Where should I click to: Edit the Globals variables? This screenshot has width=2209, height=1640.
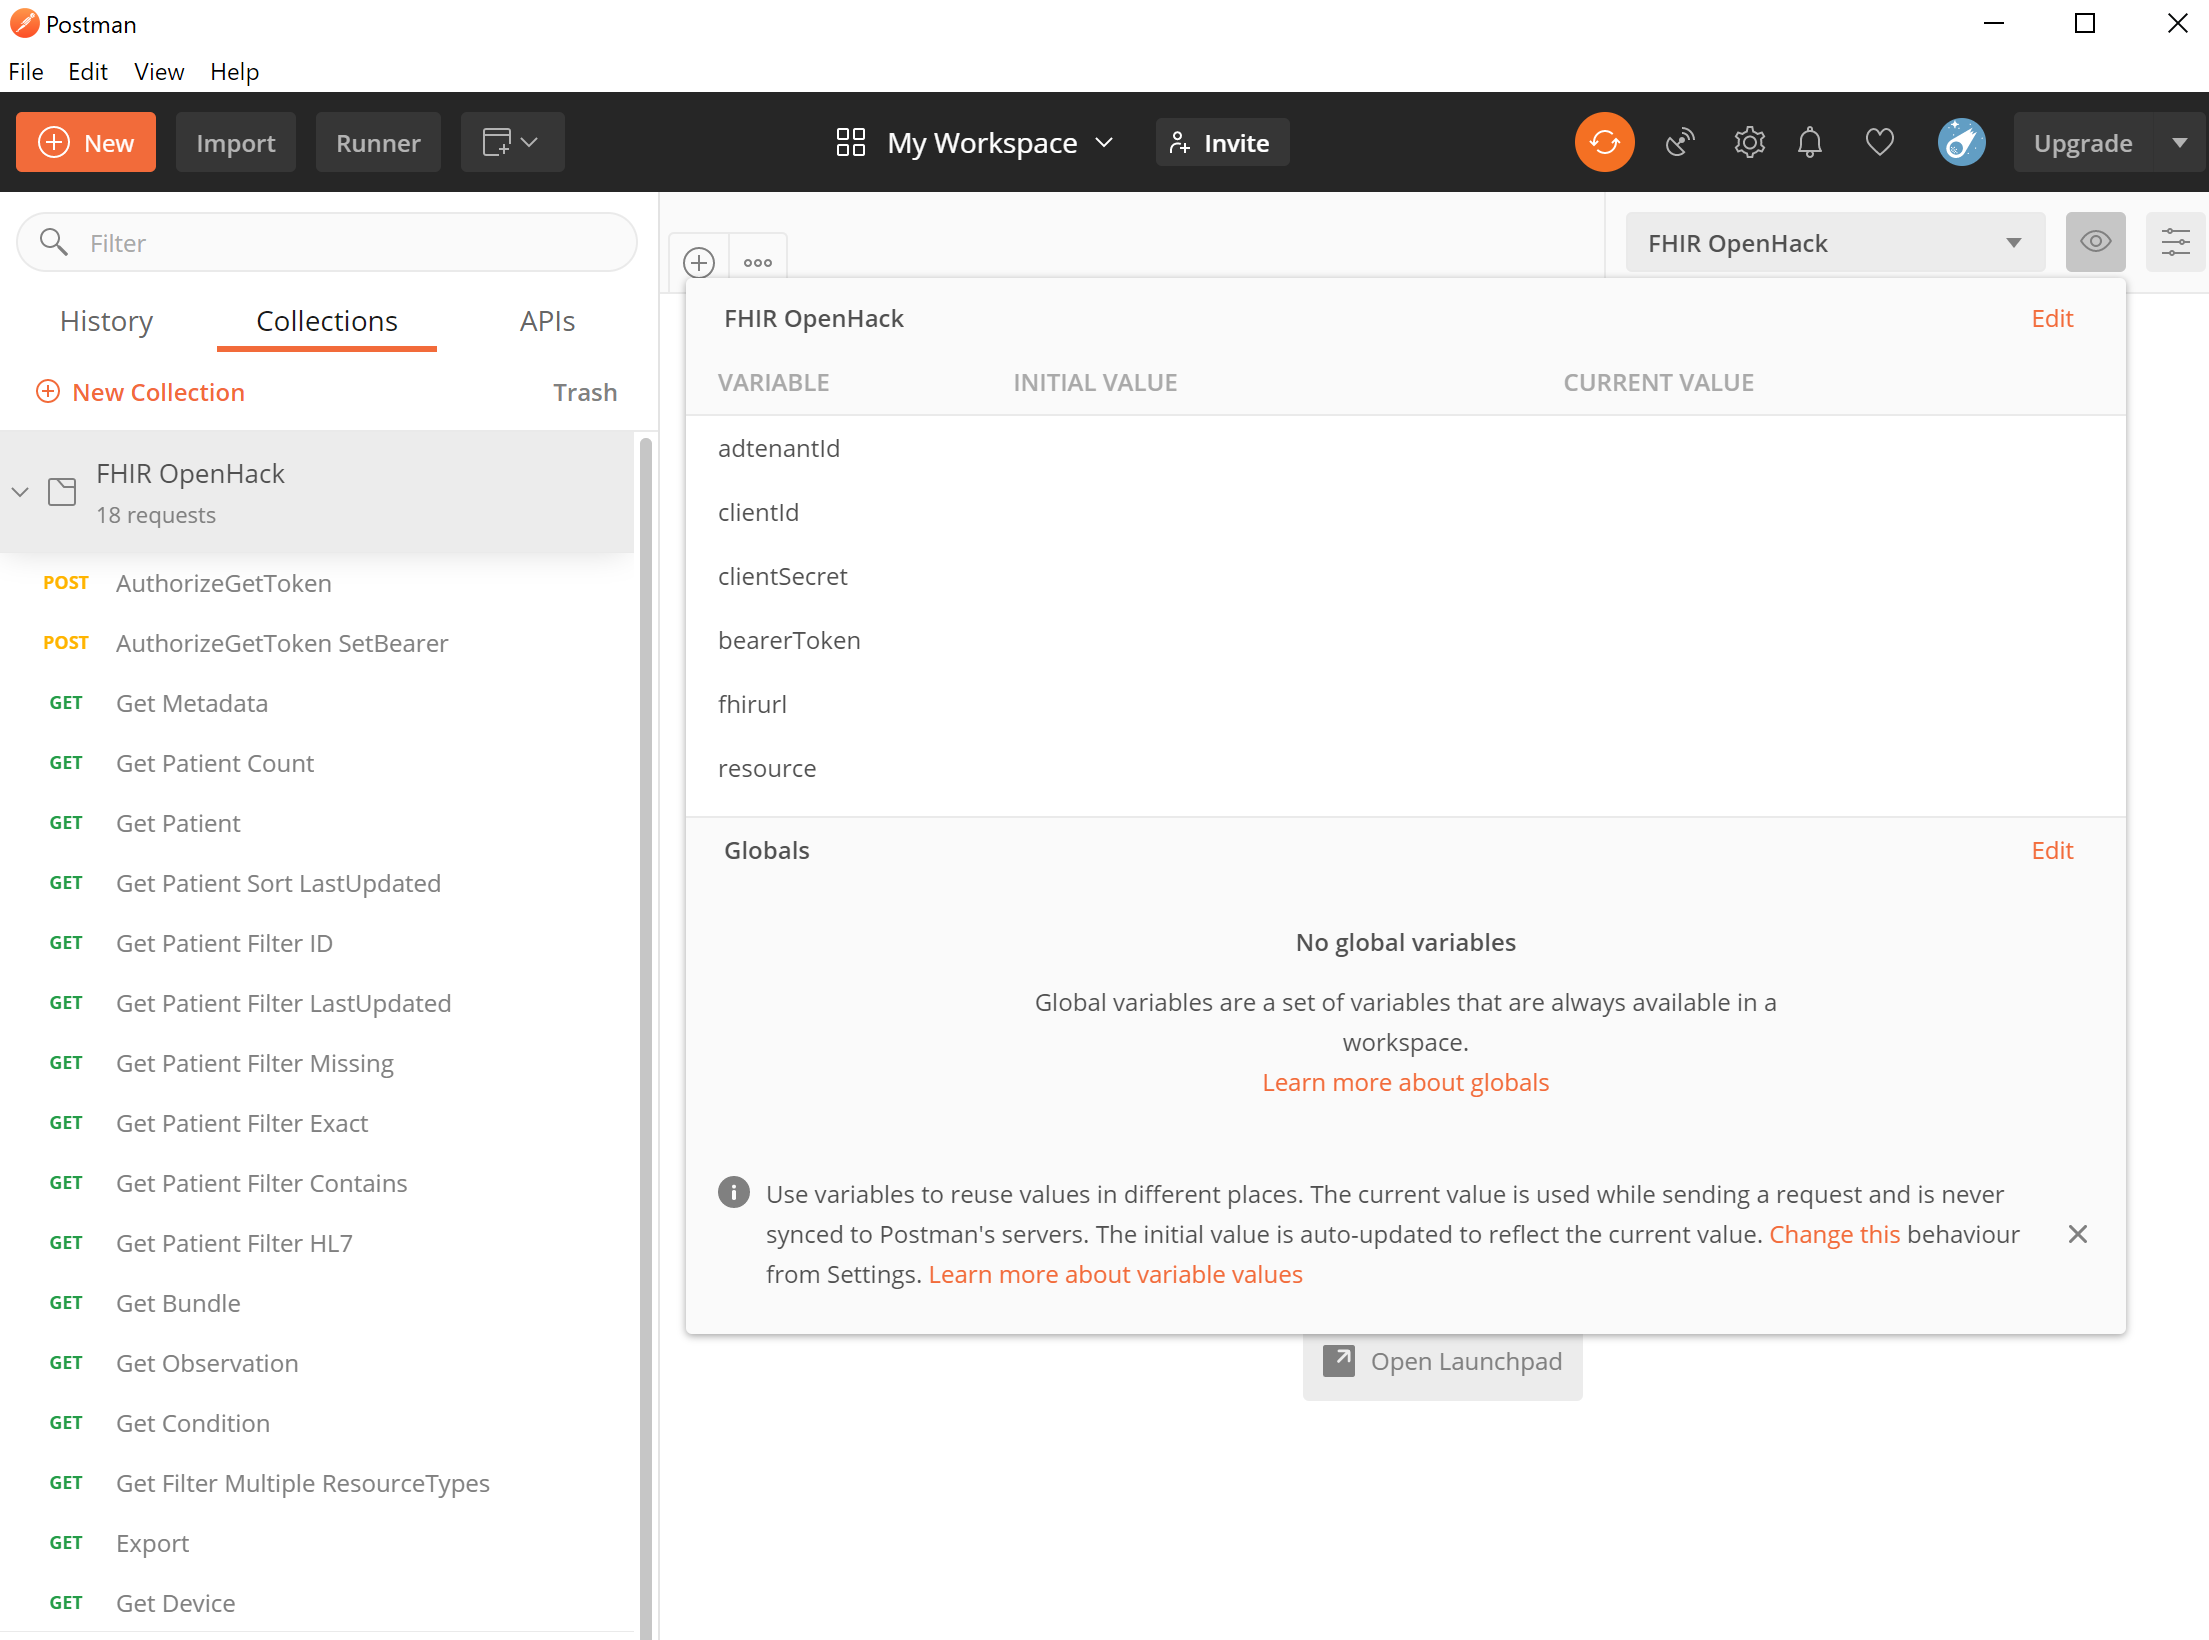tap(2052, 850)
